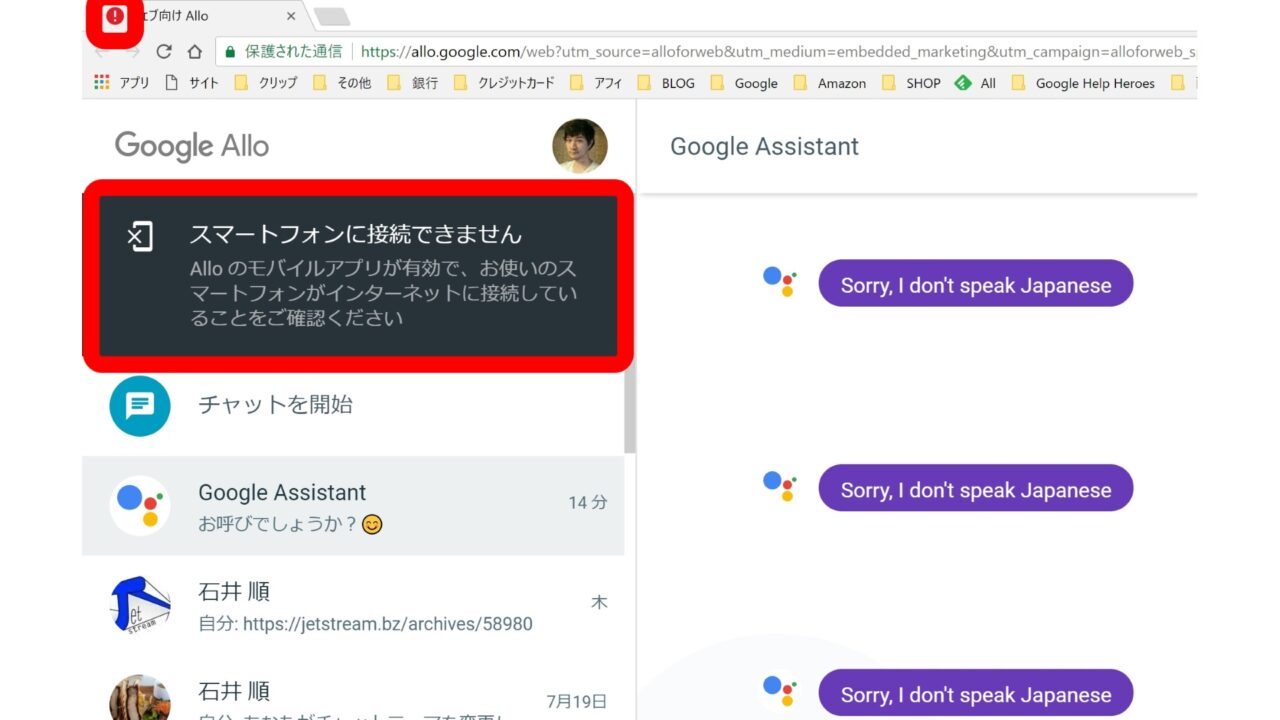This screenshot has width=1280, height=720.
Task: Open the All bookmark with green icon
Action: coord(975,83)
